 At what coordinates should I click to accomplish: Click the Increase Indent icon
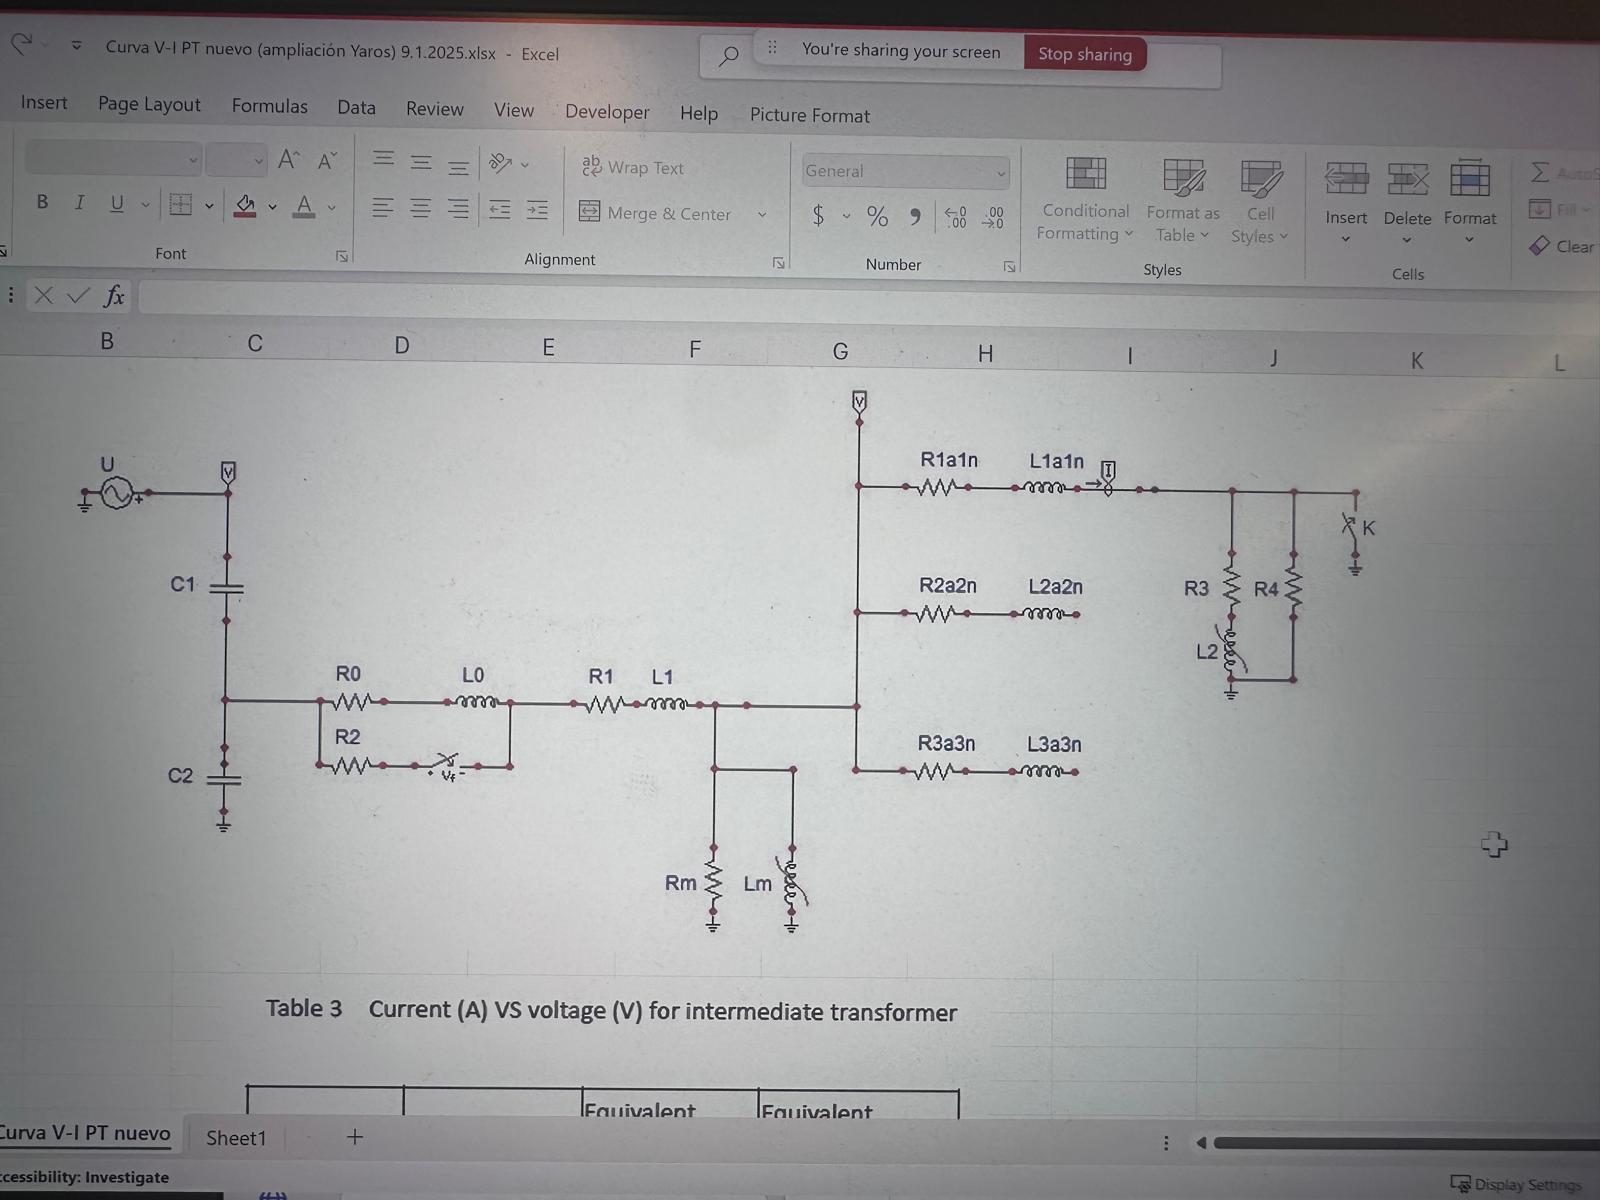[537, 210]
